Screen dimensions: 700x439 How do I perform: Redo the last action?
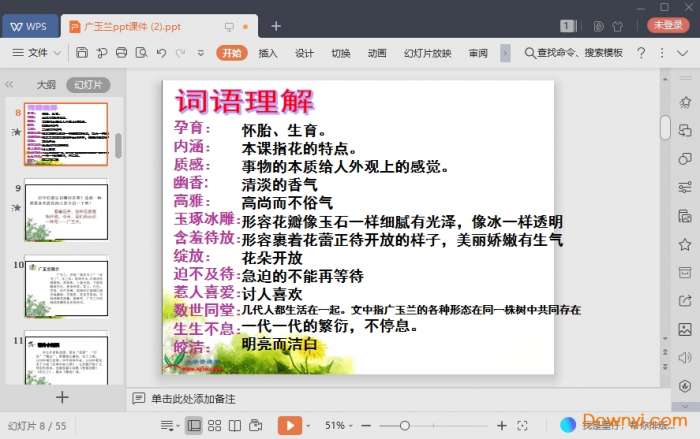pyautogui.click(x=180, y=53)
